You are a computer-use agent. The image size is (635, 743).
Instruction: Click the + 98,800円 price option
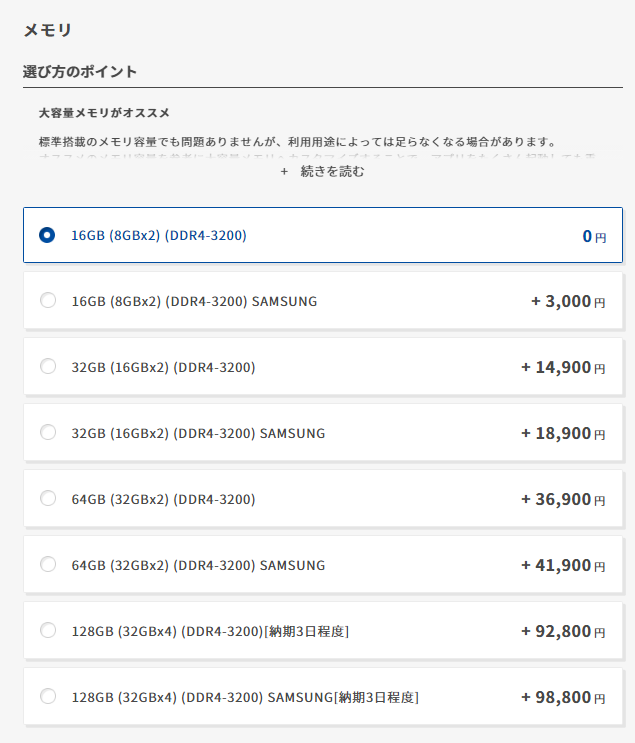tap(562, 697)
